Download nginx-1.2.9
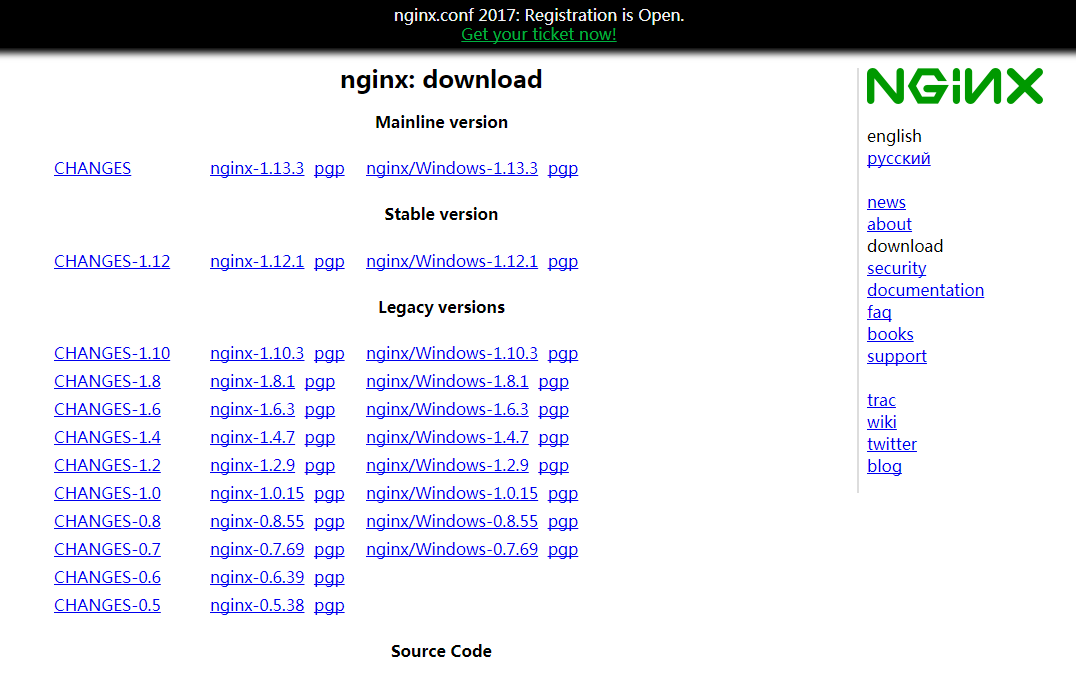This screenshot has width=1076, height=681. tap(252, 466)
